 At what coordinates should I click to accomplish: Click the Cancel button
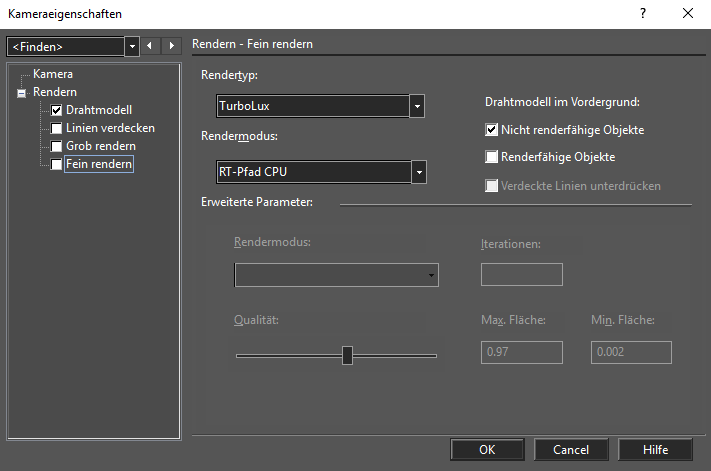pos(571,450)
